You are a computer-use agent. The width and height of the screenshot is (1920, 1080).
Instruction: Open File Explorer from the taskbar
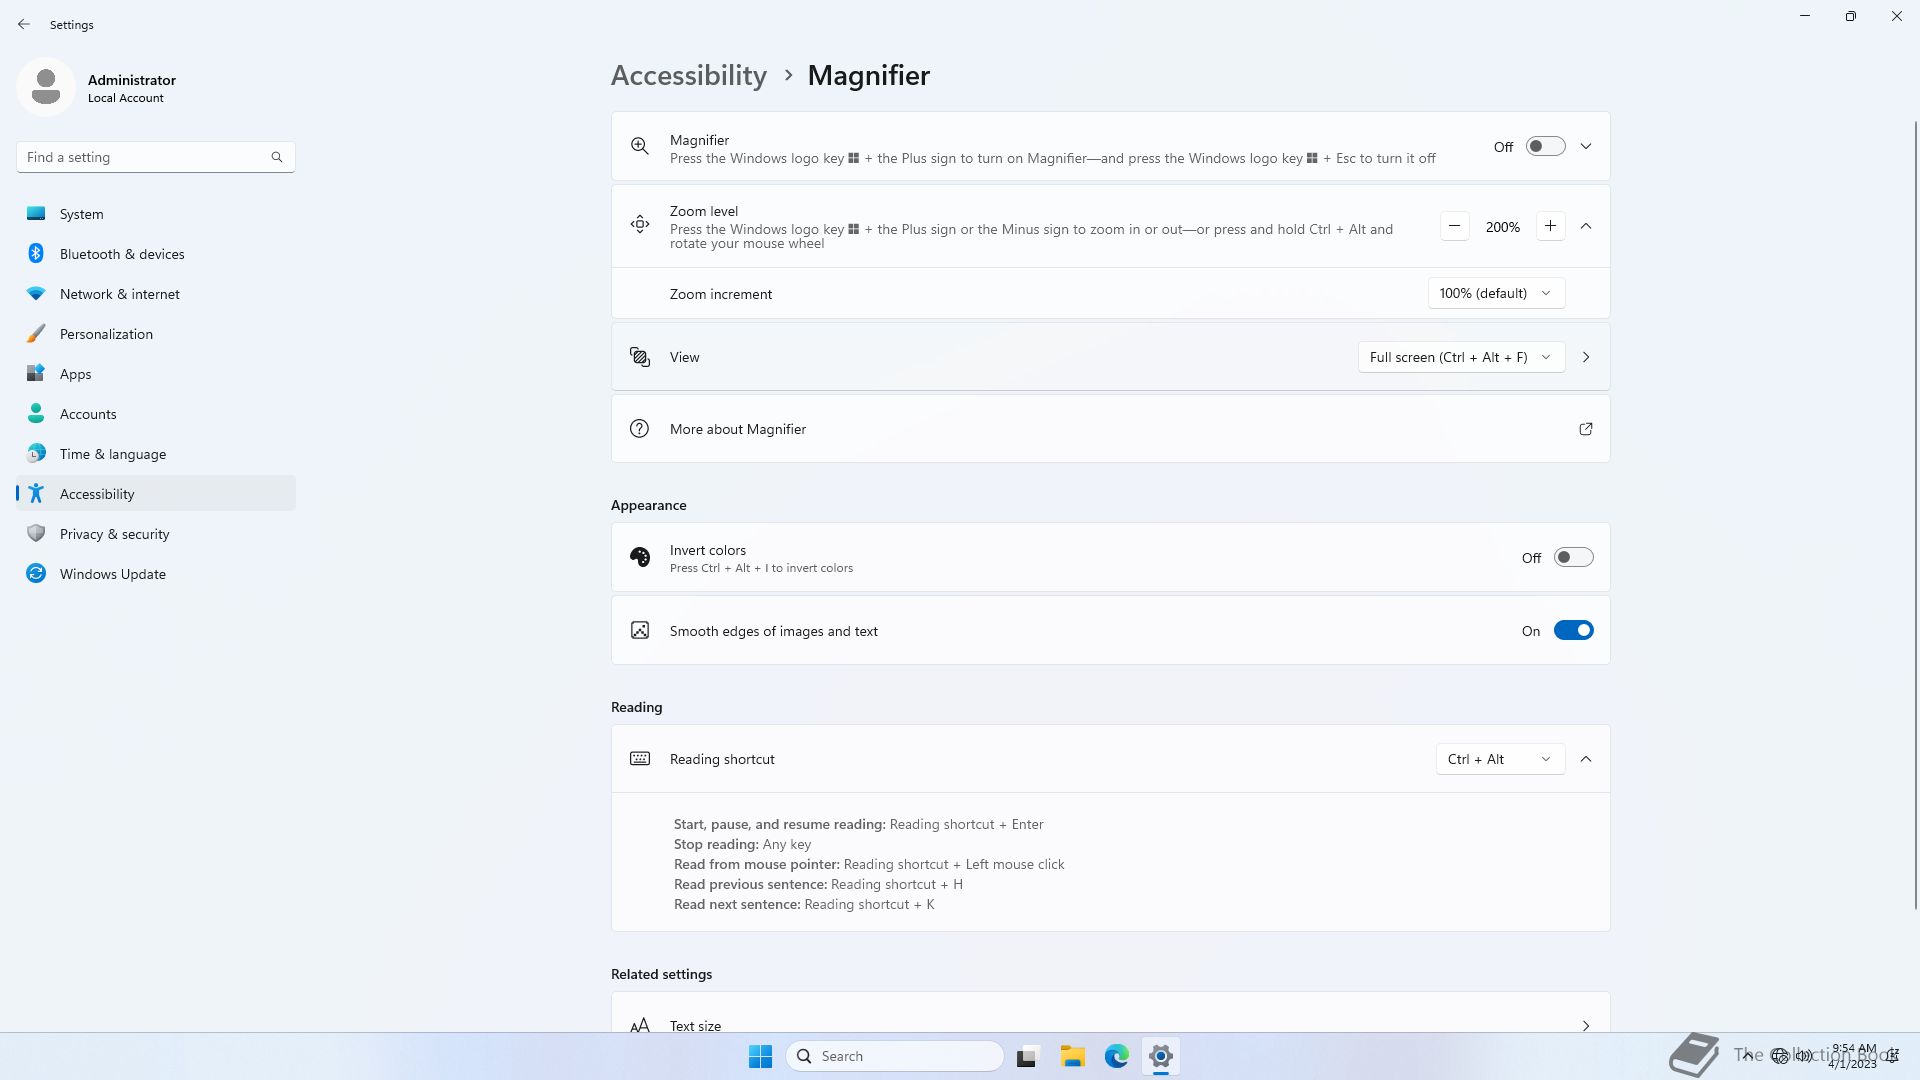point(1072,1056)
